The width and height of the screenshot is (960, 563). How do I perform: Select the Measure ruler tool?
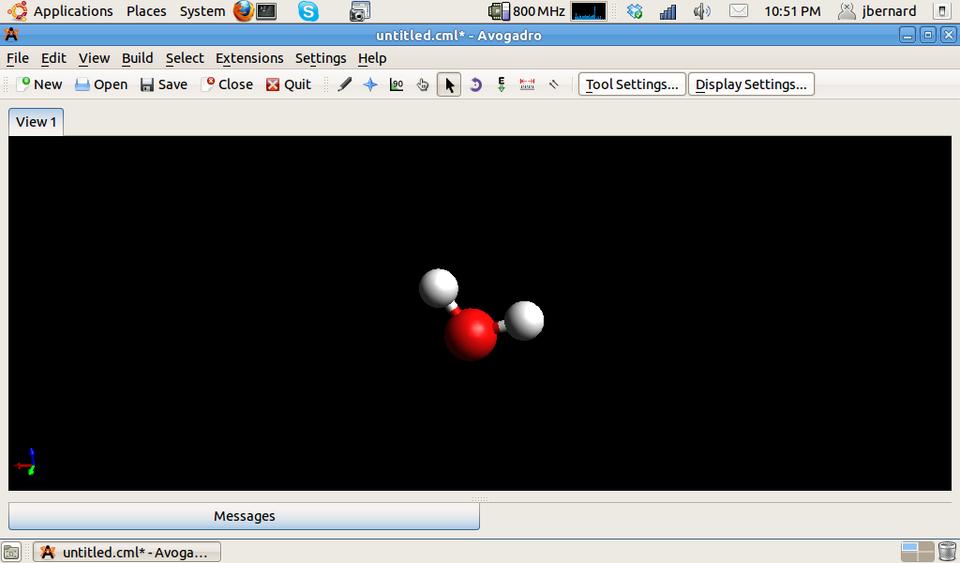coord(527,85)
